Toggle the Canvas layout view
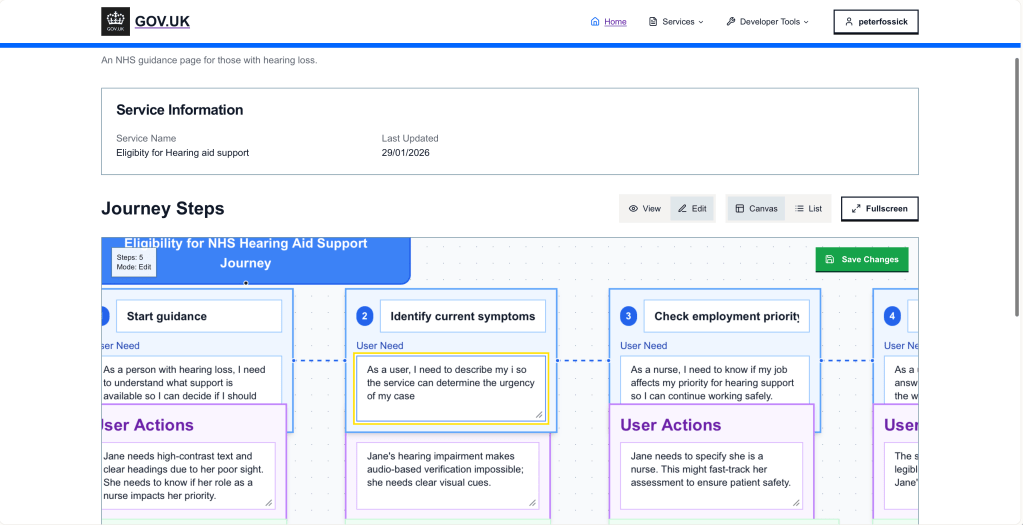The height and width of the screenshot is (525, 1023). click(756, 209)
